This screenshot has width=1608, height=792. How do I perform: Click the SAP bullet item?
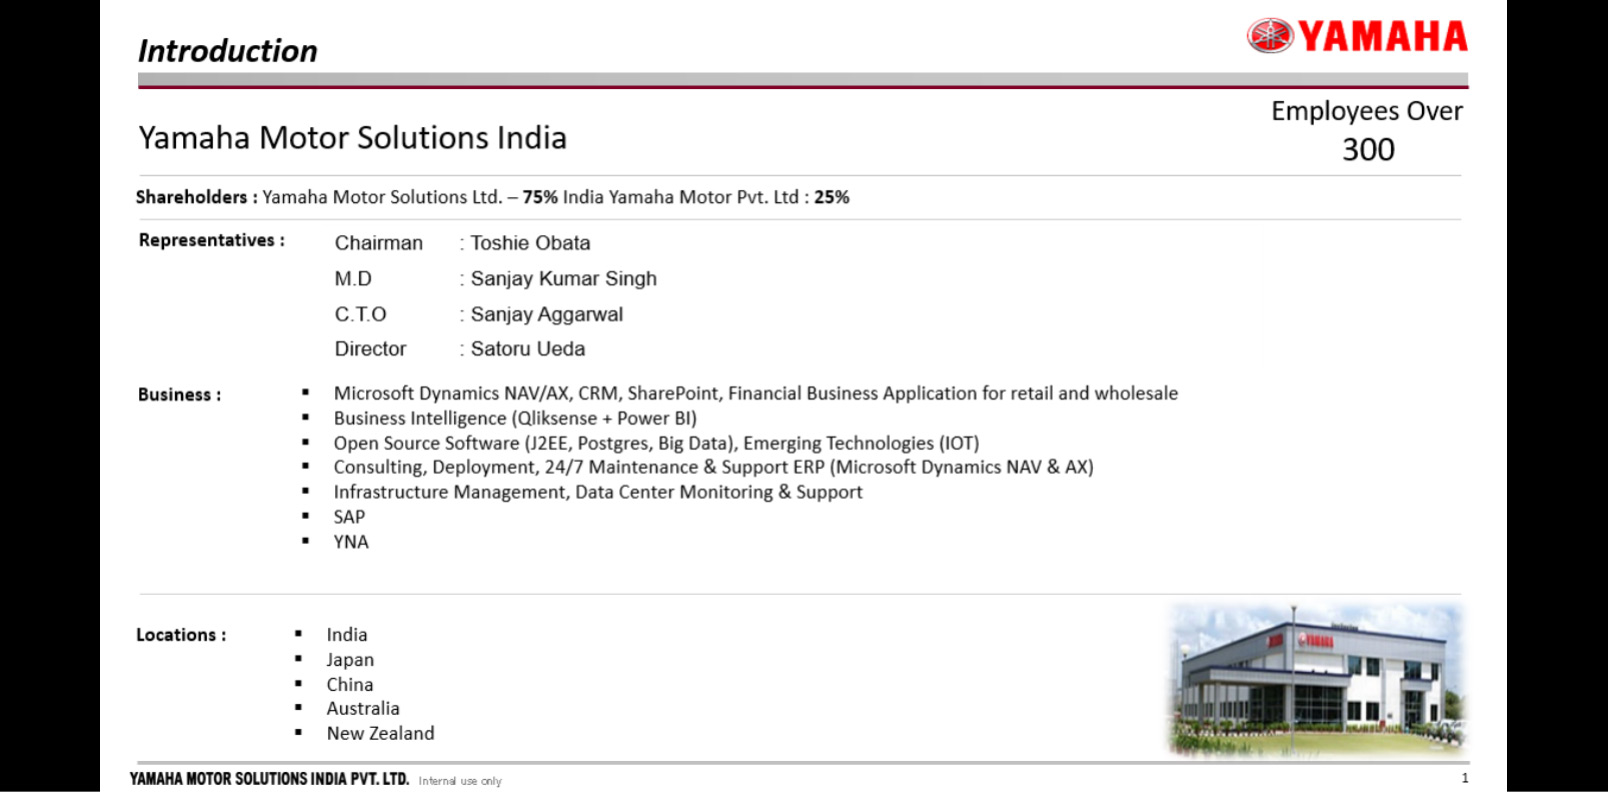point(349,517)
